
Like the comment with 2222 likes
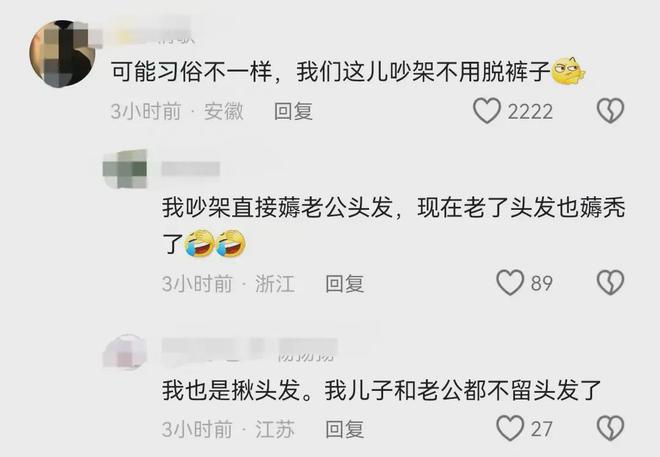(x=487, y=111)
